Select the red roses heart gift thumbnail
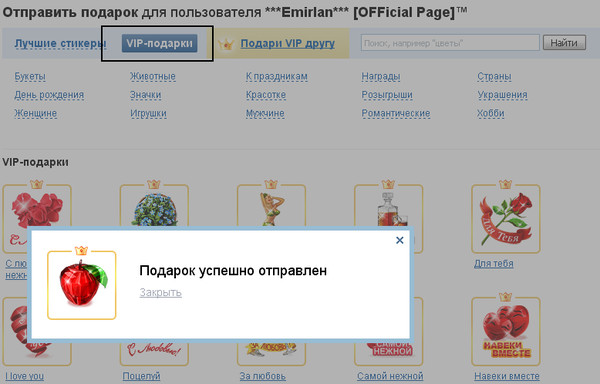The image size is (600, 384). [x=37, y=205]
